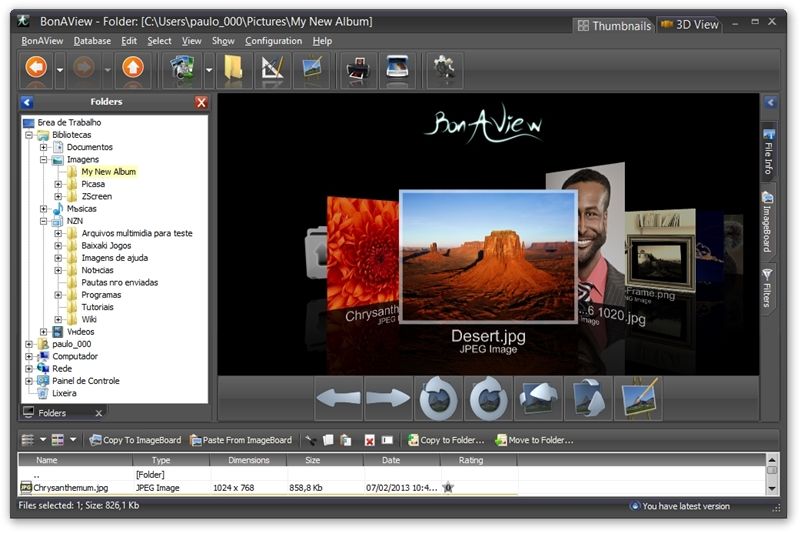Viewport: 800px width, 533px height.
Task: Open the BonAView menu
Action: point(42,41)
